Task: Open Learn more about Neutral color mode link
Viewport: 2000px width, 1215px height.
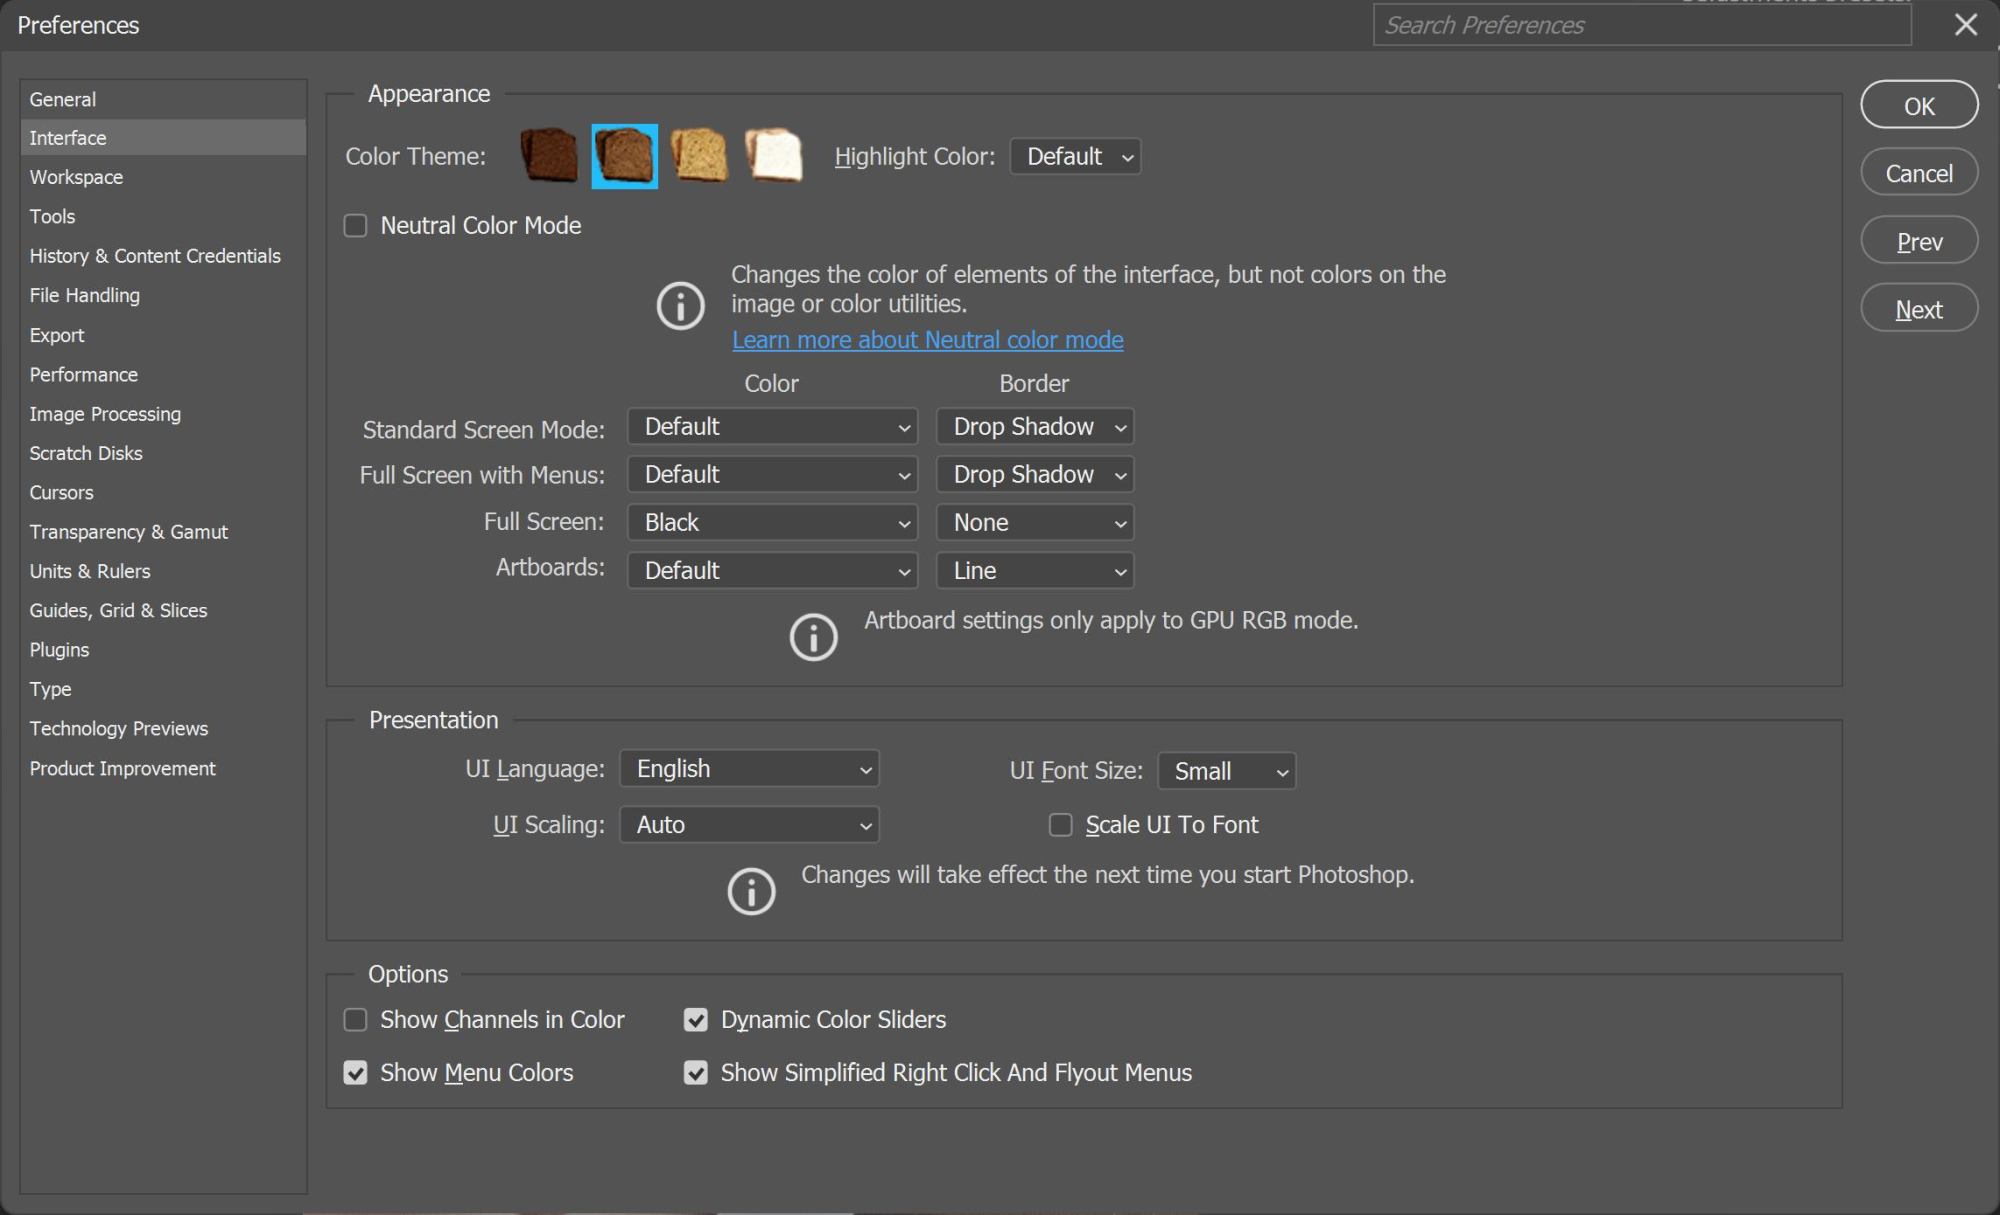Action: click(x=927, y=340)
